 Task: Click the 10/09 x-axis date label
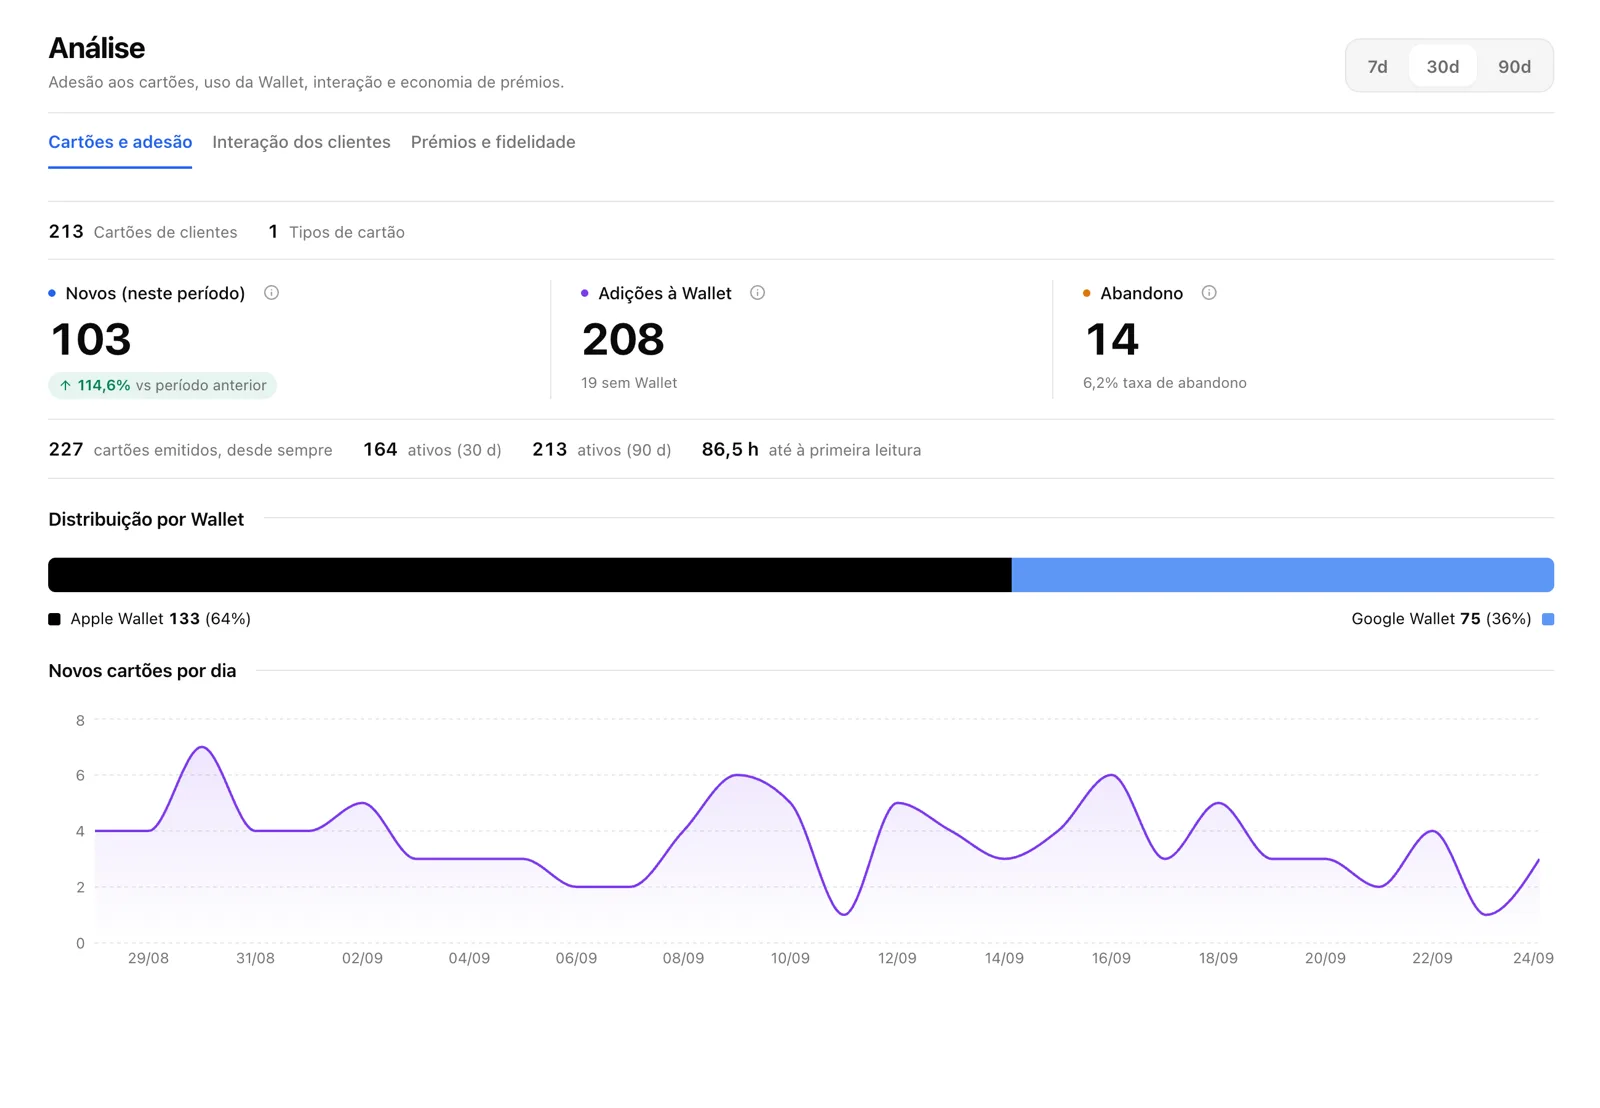coord(790,958)
